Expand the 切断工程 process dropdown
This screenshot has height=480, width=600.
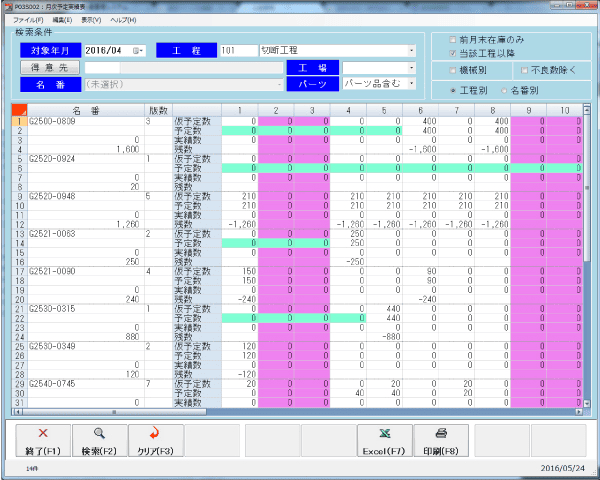pos(411,50)
